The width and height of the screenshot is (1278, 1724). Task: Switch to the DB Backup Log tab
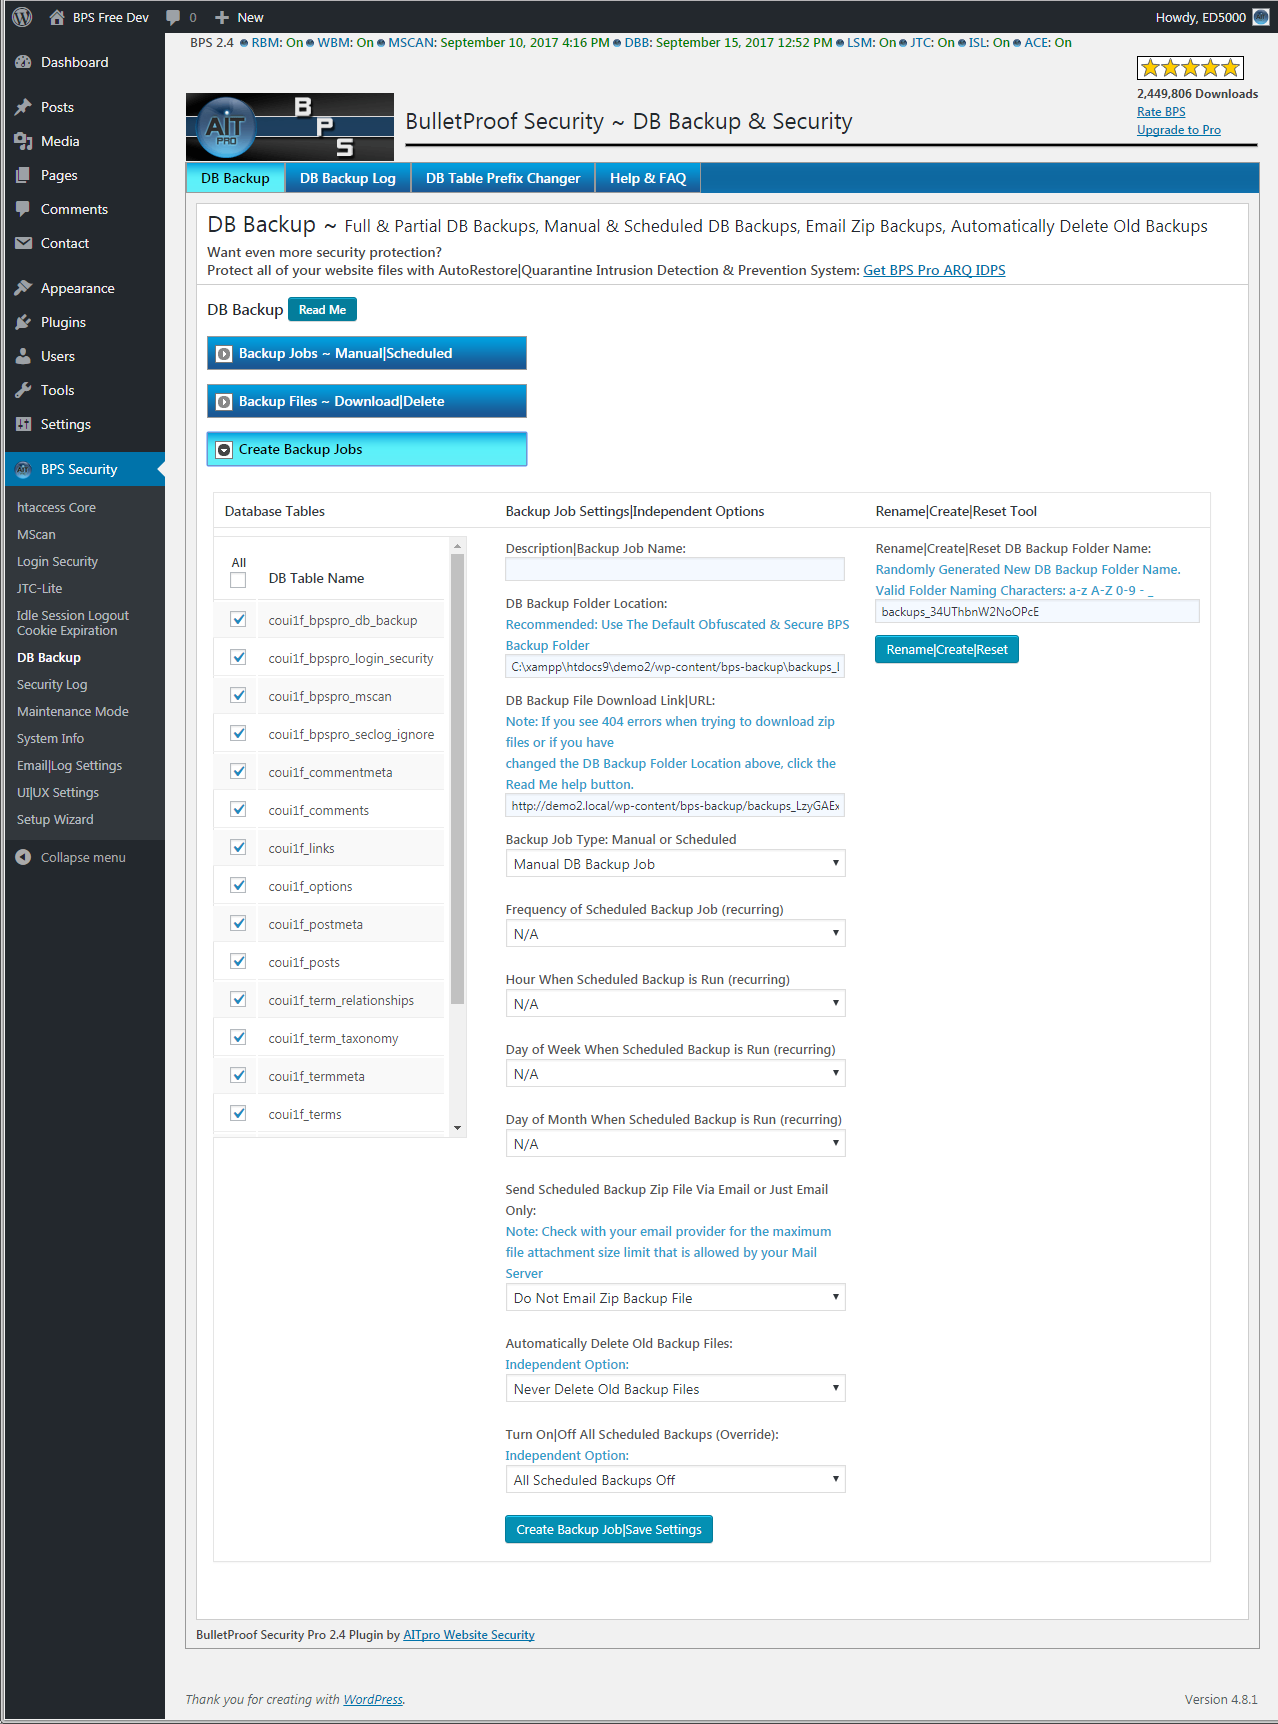point(348,178)
